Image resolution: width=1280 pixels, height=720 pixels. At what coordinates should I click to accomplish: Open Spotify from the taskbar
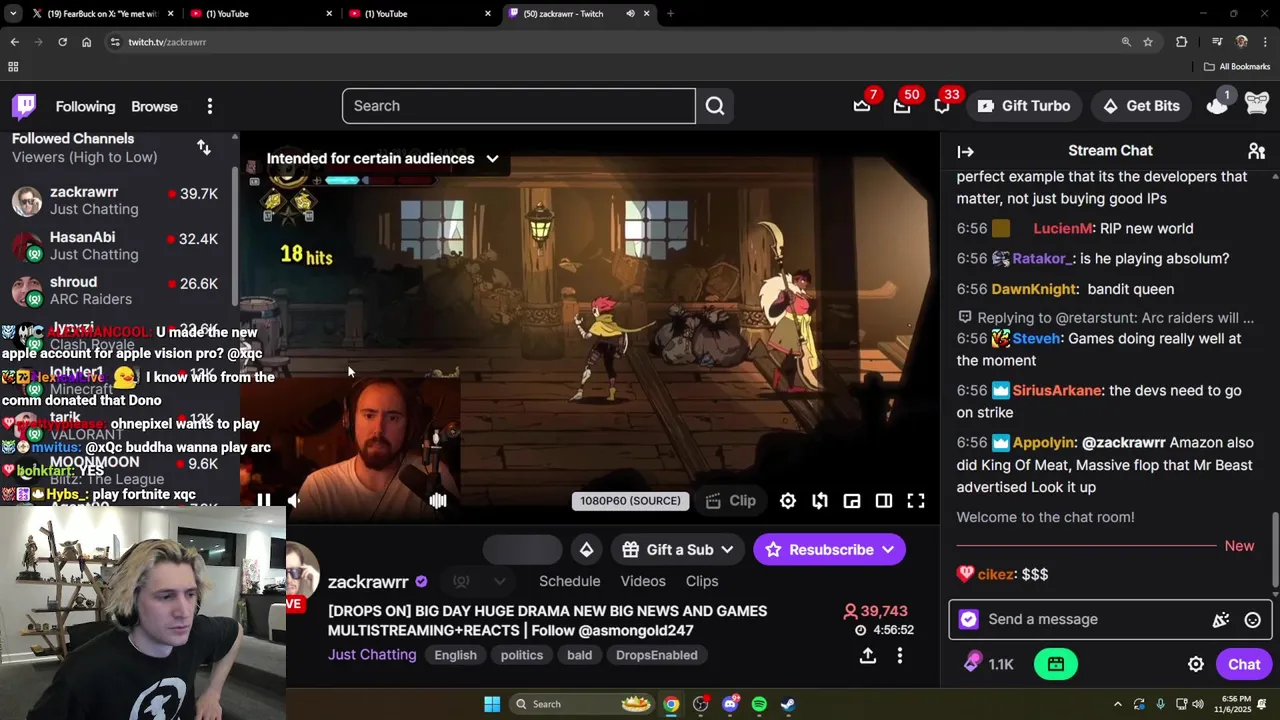tap(759, 704)
